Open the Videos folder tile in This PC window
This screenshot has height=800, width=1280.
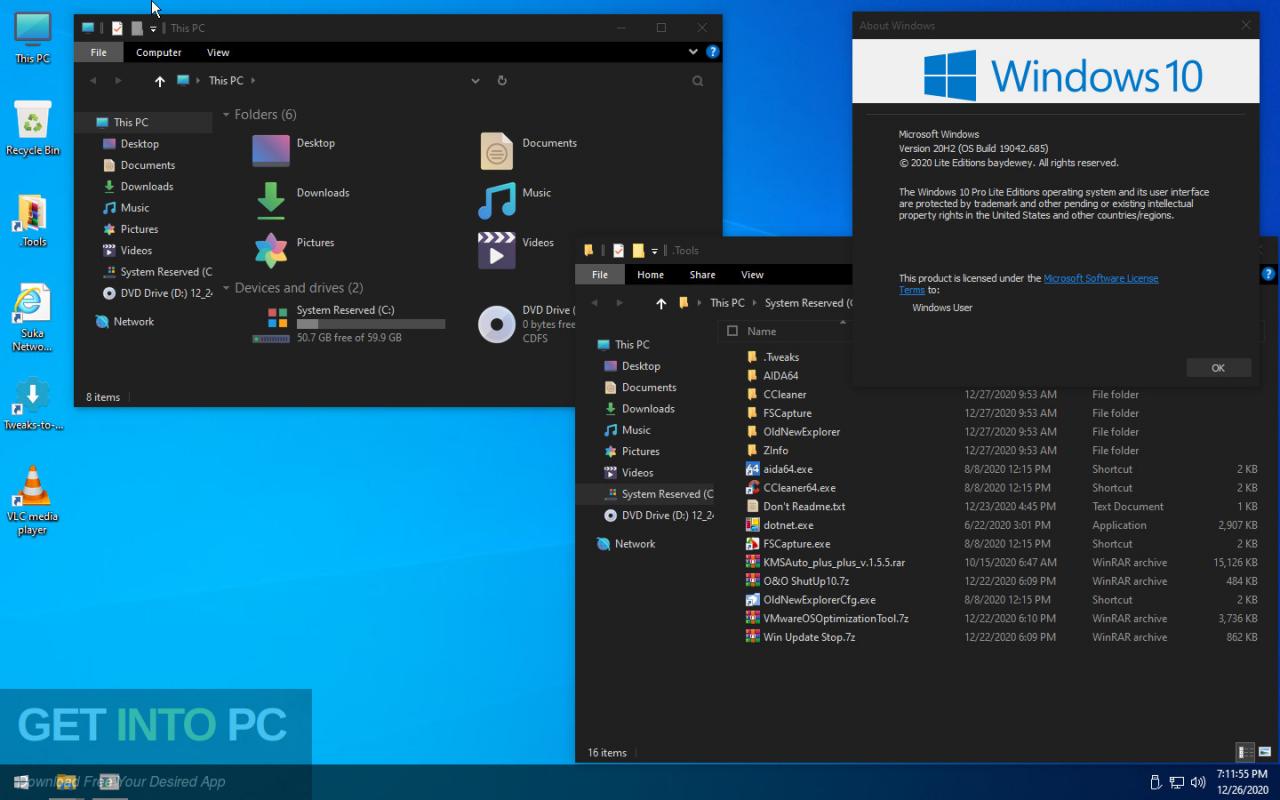pos(516,249)
